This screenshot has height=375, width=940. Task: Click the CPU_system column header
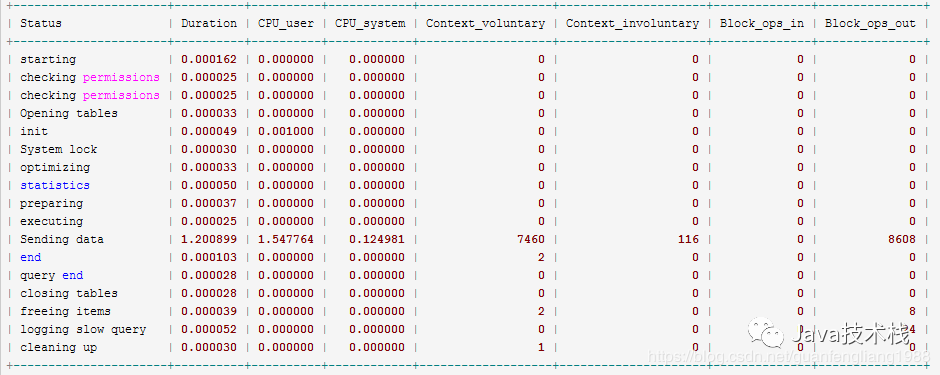pos(370,23)
